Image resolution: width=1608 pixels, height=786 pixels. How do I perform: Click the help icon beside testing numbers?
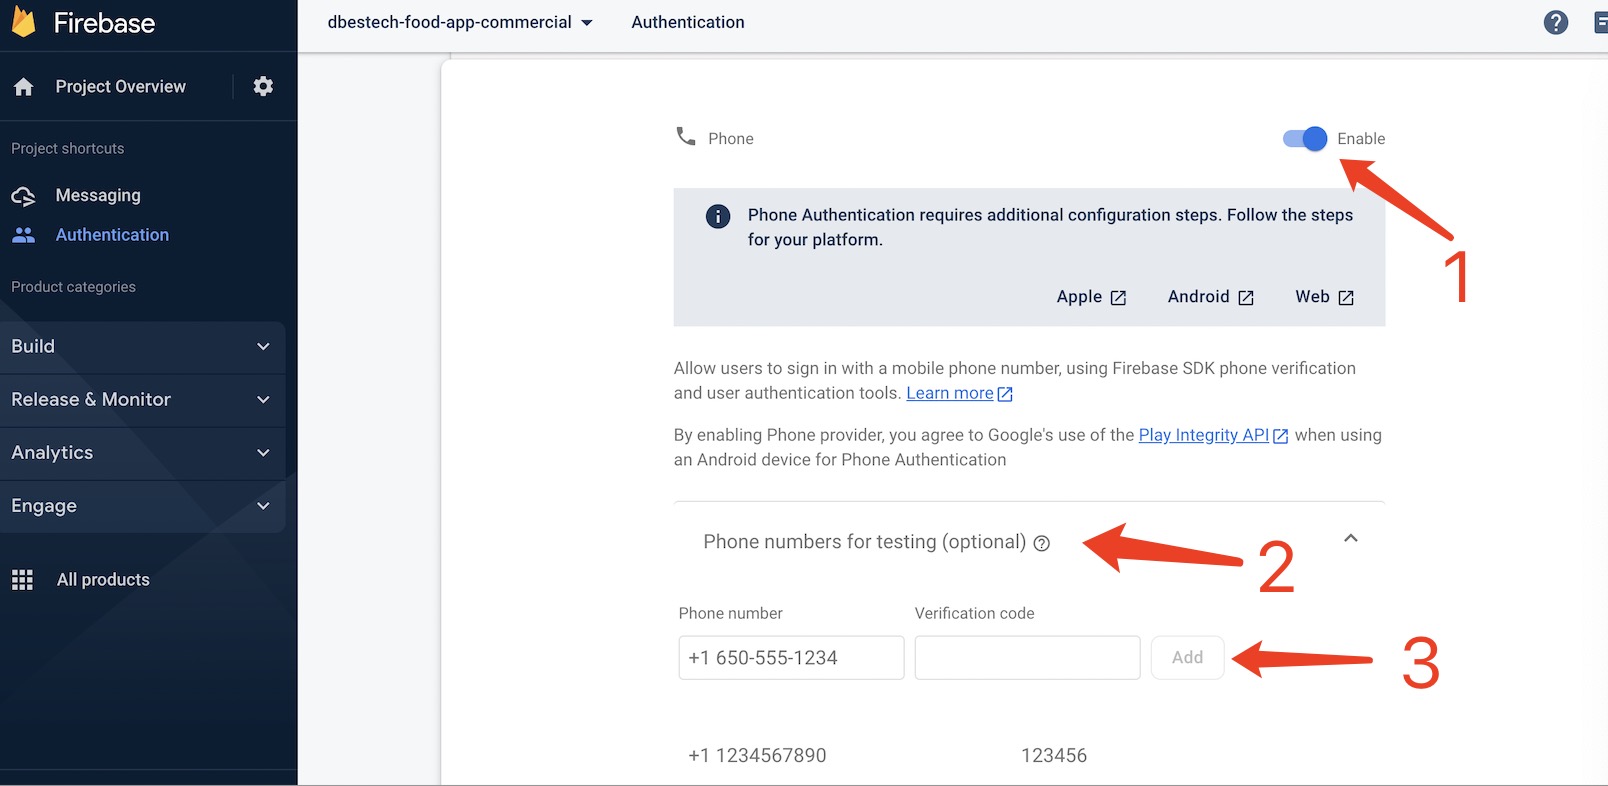point(1042,543)
